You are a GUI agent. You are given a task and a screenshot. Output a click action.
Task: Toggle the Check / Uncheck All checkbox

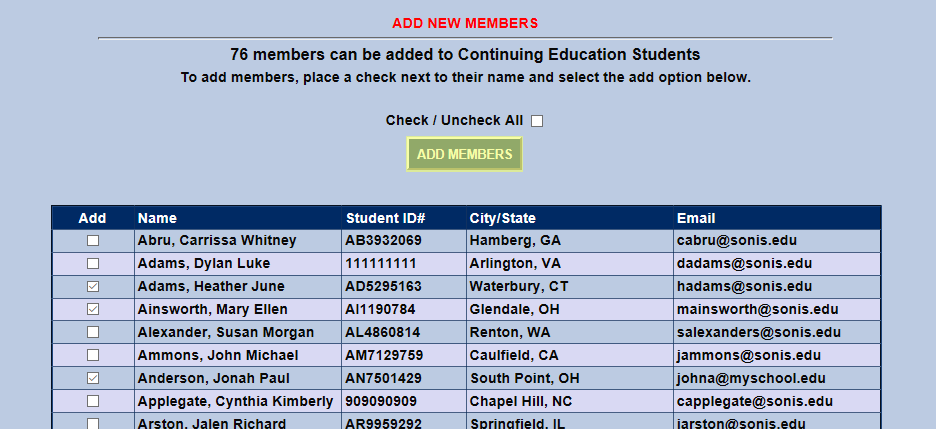tap(537, 121)
